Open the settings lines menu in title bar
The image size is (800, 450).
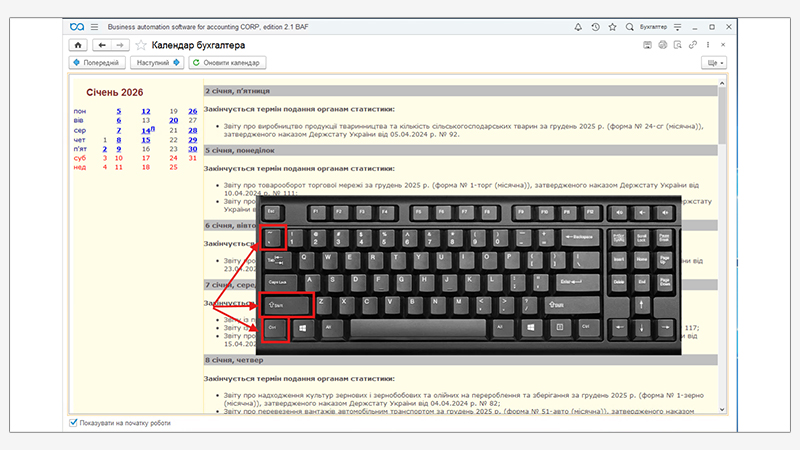tap(679, 26)
